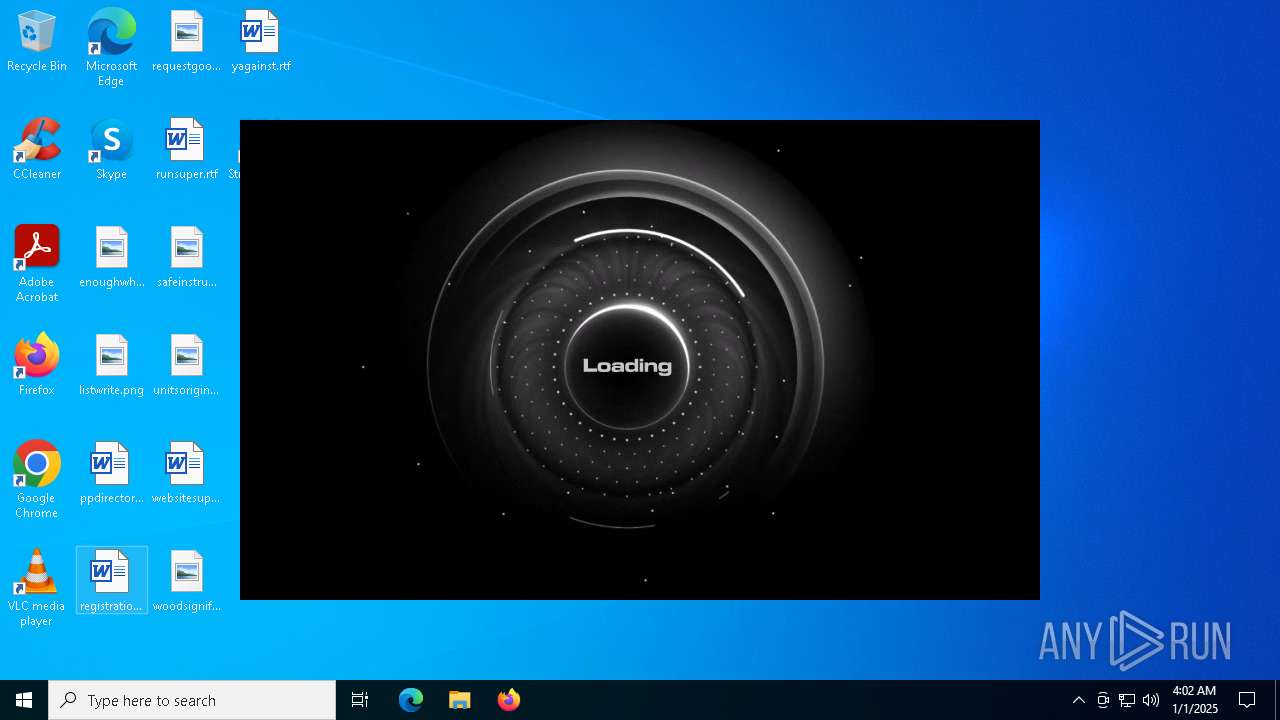Select the websitesup... Word document
This screenshot has height=720, width=1280.
tap(186, 474)
